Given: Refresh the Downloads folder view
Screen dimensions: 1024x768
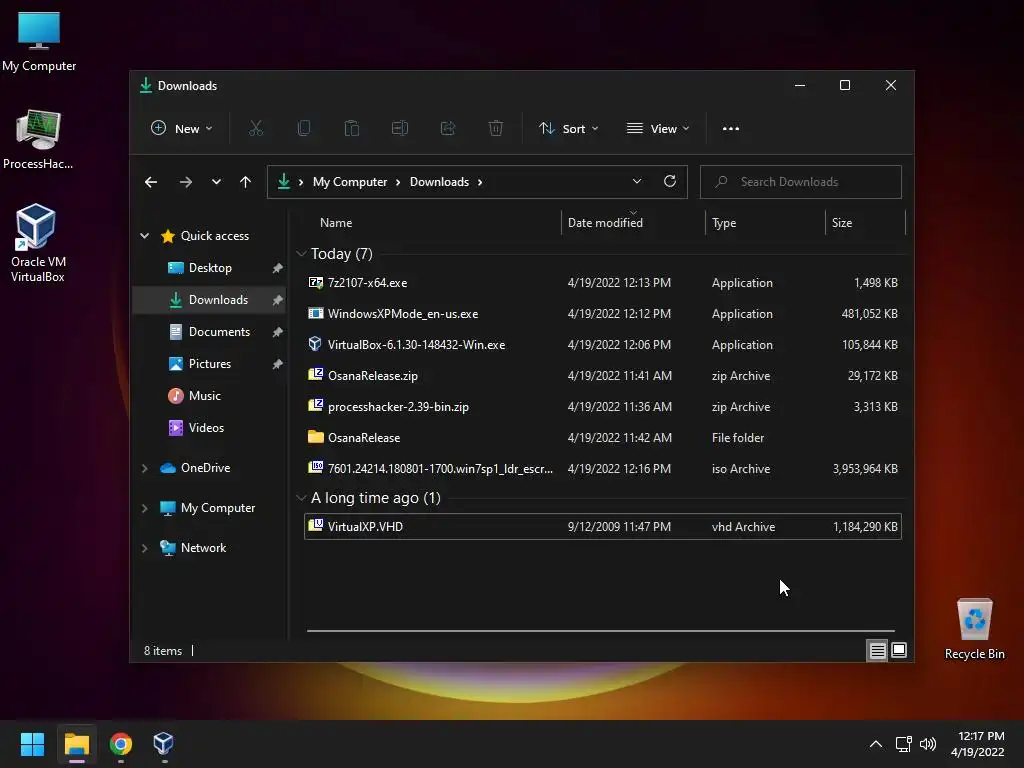Looking at the screenshot, I should [x=669, y=182].
